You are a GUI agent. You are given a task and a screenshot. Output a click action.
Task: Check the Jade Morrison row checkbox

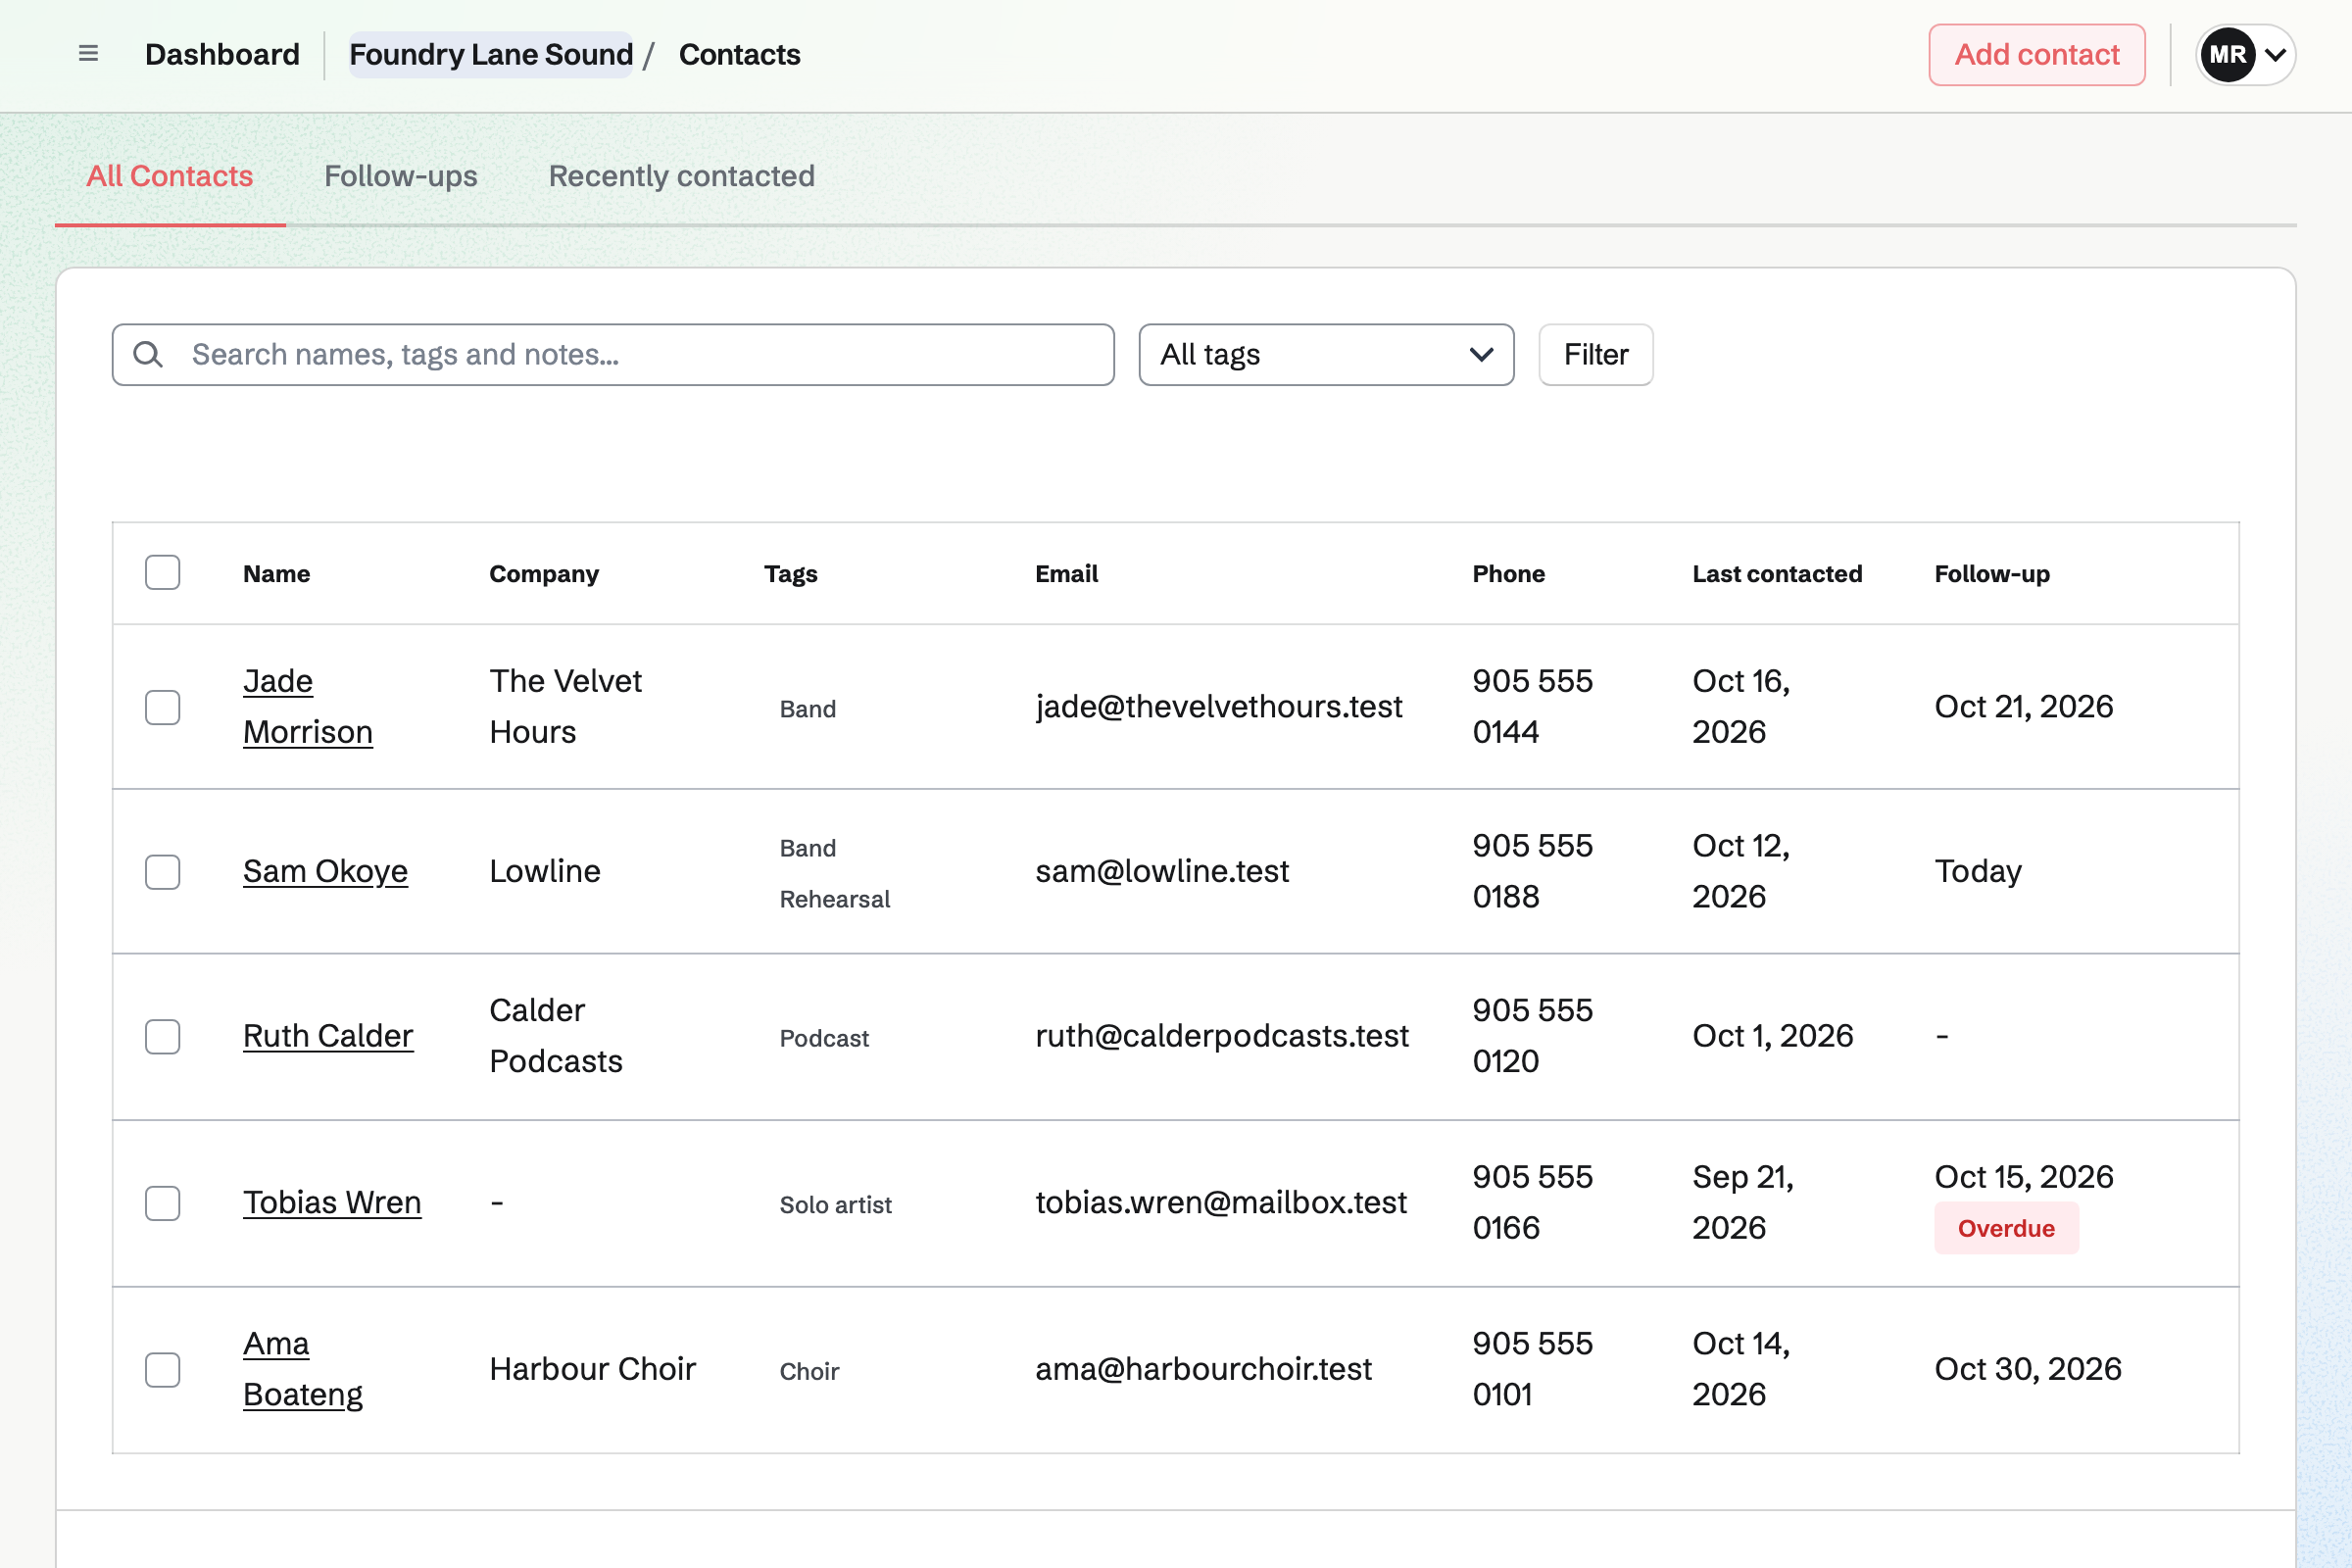pyautogui.click(x=162, y=707)
